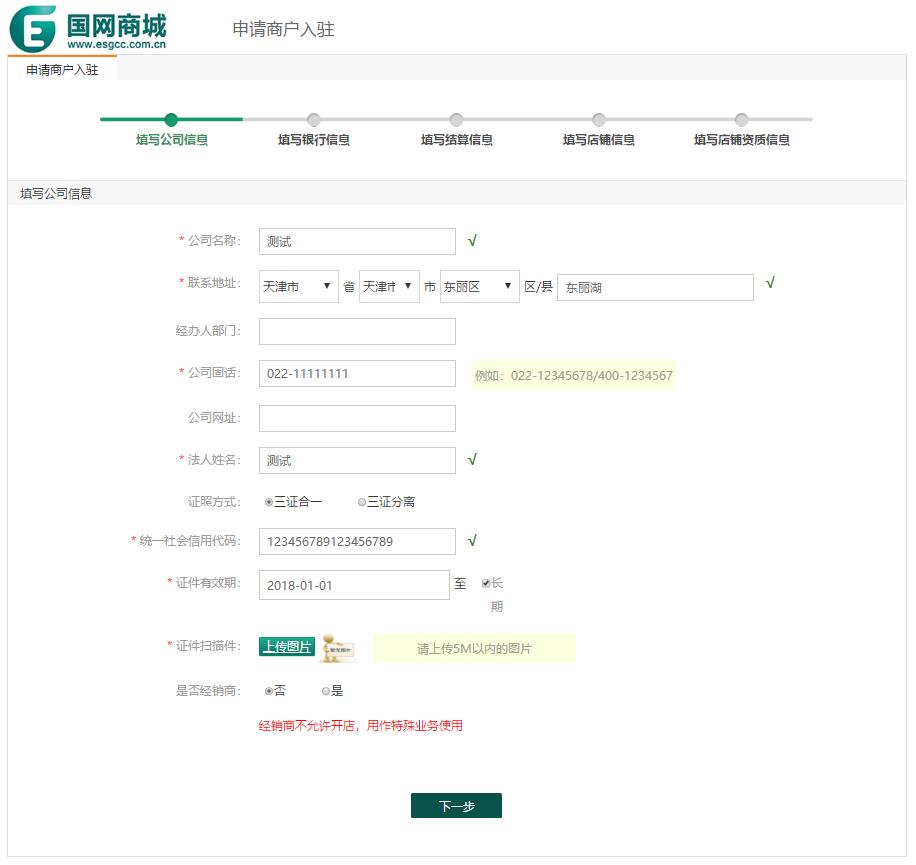Click the uploaded certificate thumbnail image
916x865 pixels.
[x=338, y=648]
